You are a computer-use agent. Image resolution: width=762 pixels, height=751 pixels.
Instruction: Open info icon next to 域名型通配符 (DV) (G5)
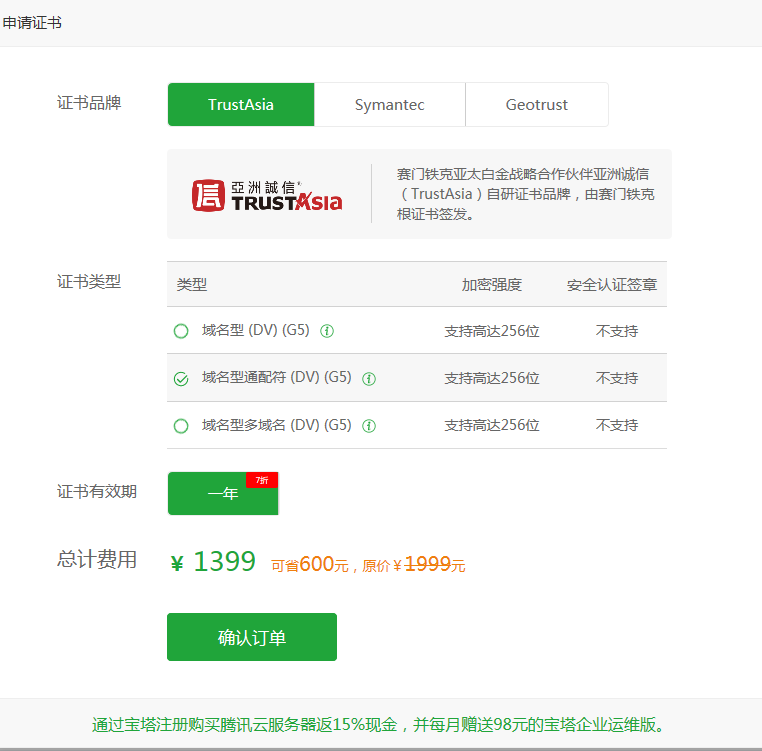(369, 379)
